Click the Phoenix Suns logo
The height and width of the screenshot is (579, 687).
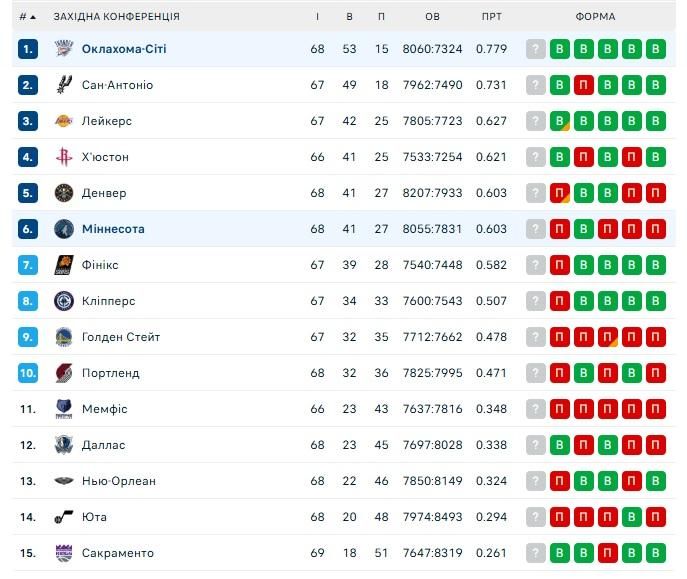pyautogui.click(x=64, y=265)
